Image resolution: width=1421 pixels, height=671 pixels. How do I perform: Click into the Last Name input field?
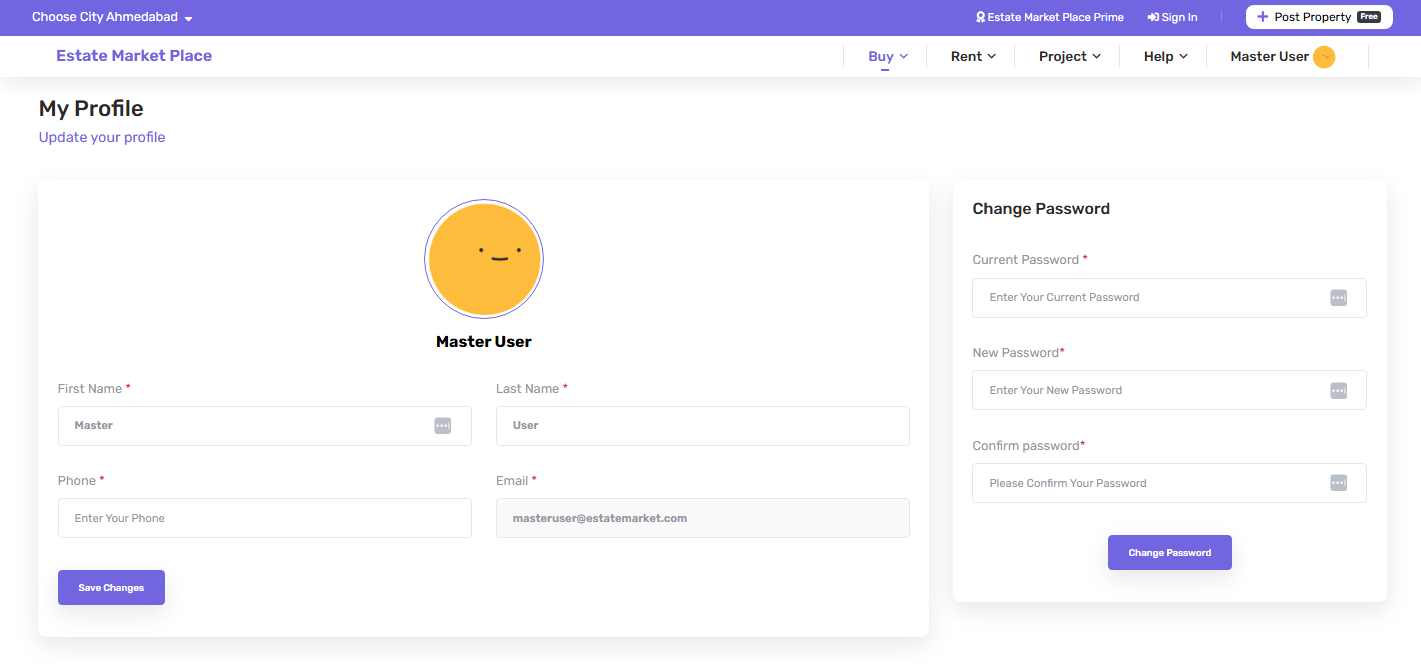pos(702,426)
